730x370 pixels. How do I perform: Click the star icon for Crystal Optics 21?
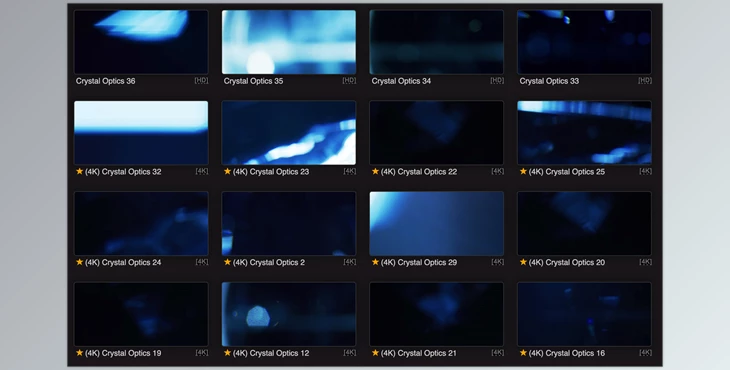click(x=375, y=353)
